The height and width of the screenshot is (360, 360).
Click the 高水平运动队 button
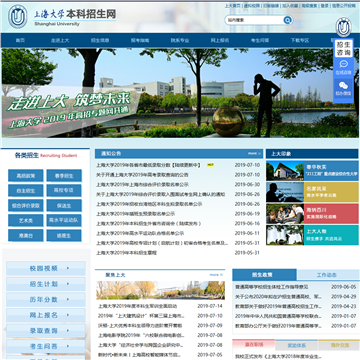coord(64,220)
